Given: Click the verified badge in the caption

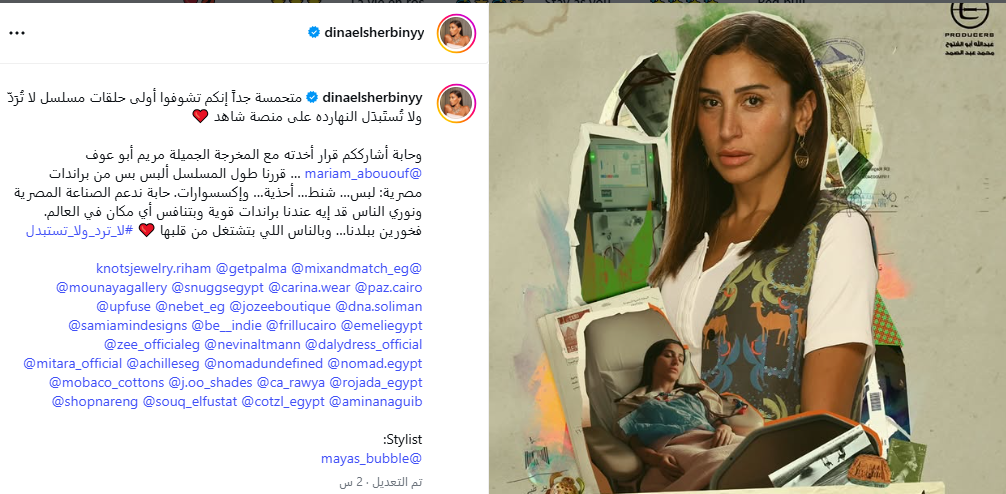Looking at the screenshot, I should (312, 98).
